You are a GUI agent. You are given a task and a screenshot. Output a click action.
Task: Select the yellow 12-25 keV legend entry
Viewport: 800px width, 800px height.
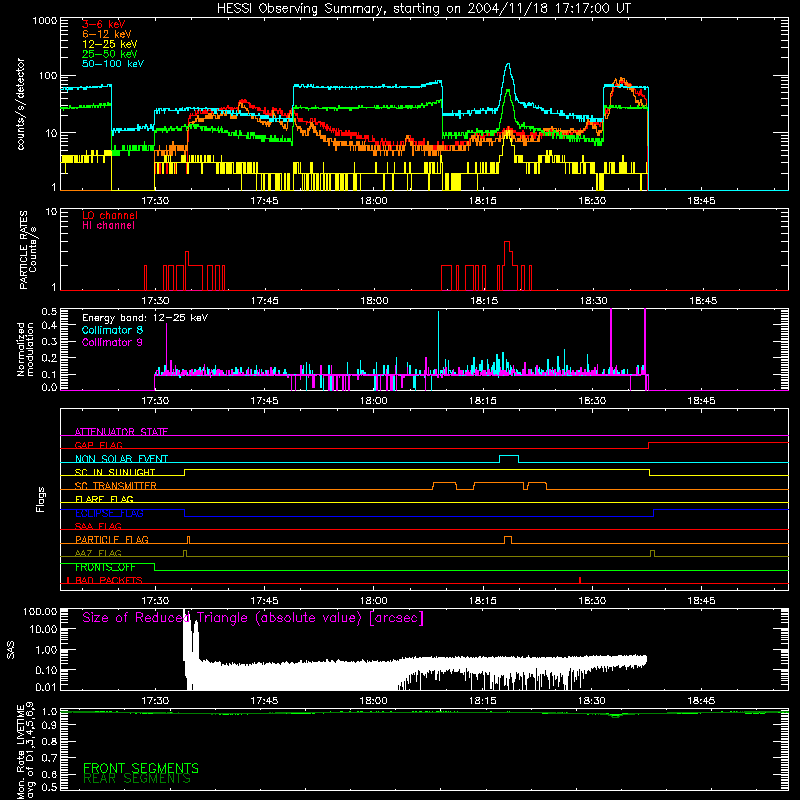point(110,44)
